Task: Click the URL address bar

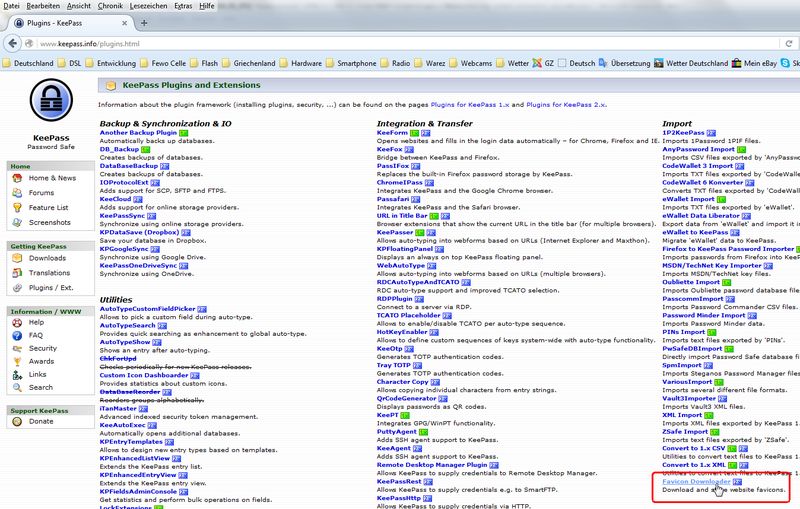Action: pos(403,43)
